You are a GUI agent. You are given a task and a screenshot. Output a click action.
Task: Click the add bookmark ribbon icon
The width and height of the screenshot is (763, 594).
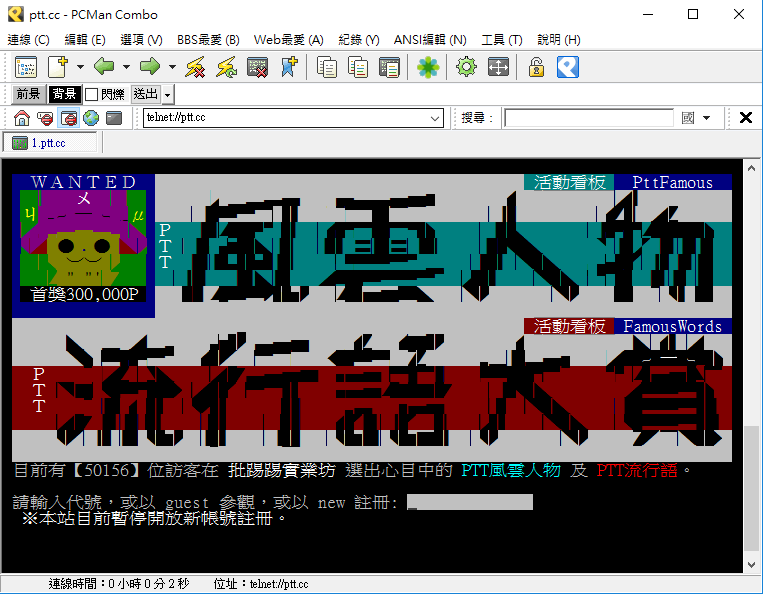(x=289, y=67)
